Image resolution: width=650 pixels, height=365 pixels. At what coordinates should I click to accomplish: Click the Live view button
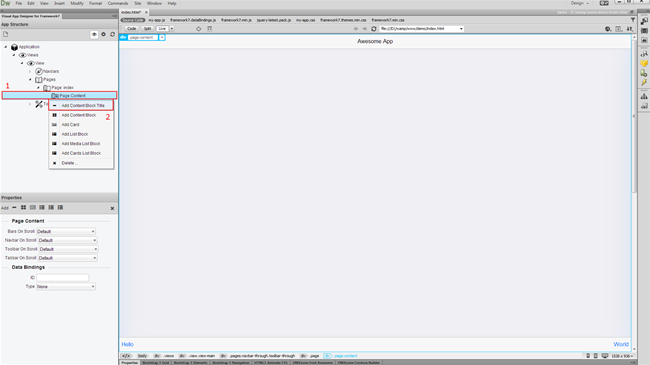pos(162,29)
